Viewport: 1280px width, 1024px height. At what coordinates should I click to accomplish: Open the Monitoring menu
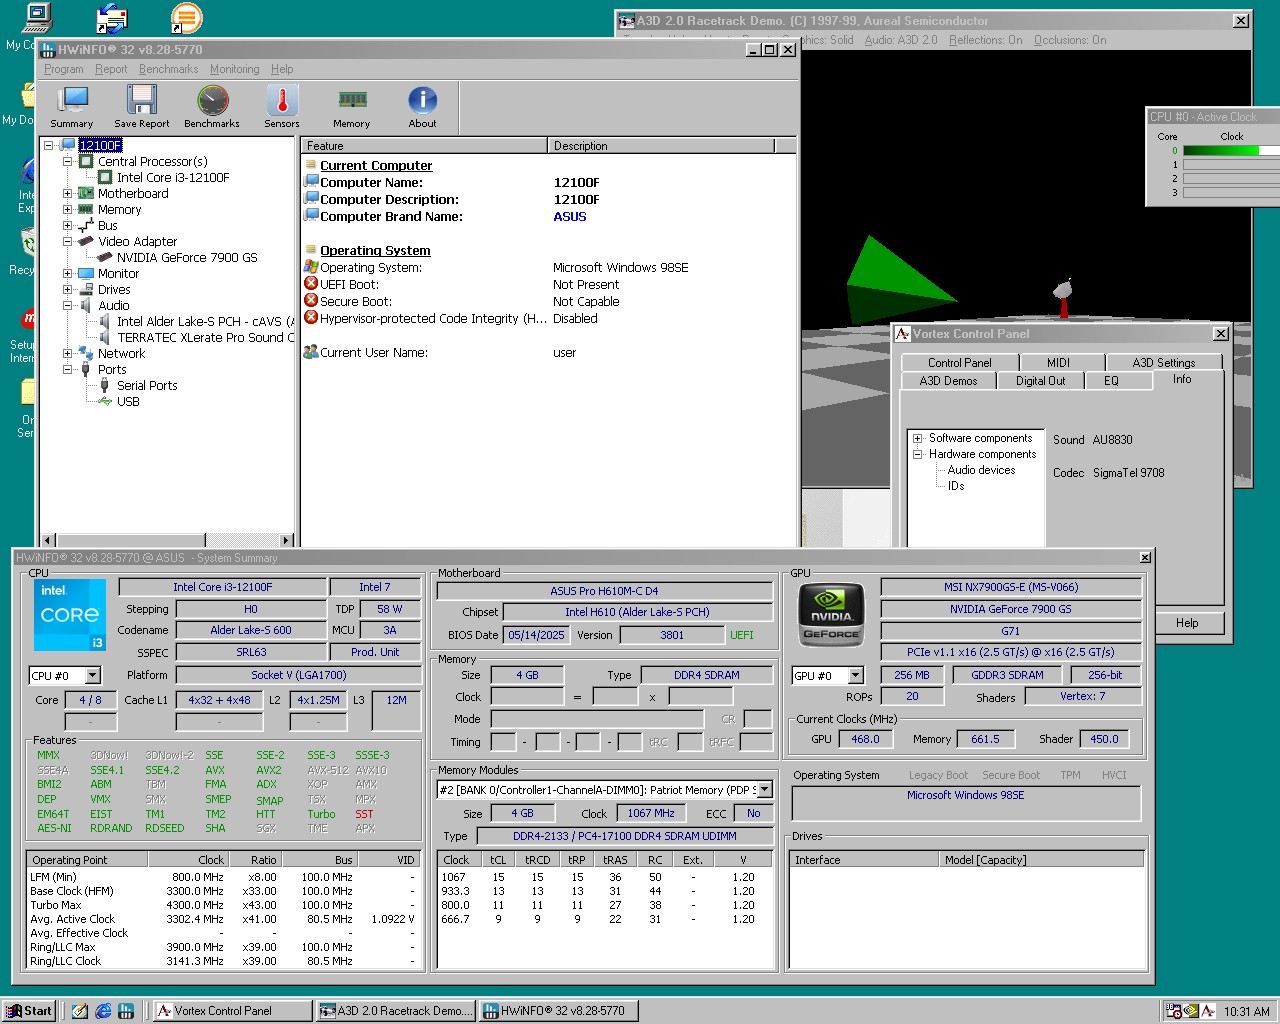click(x=234, y=69)
